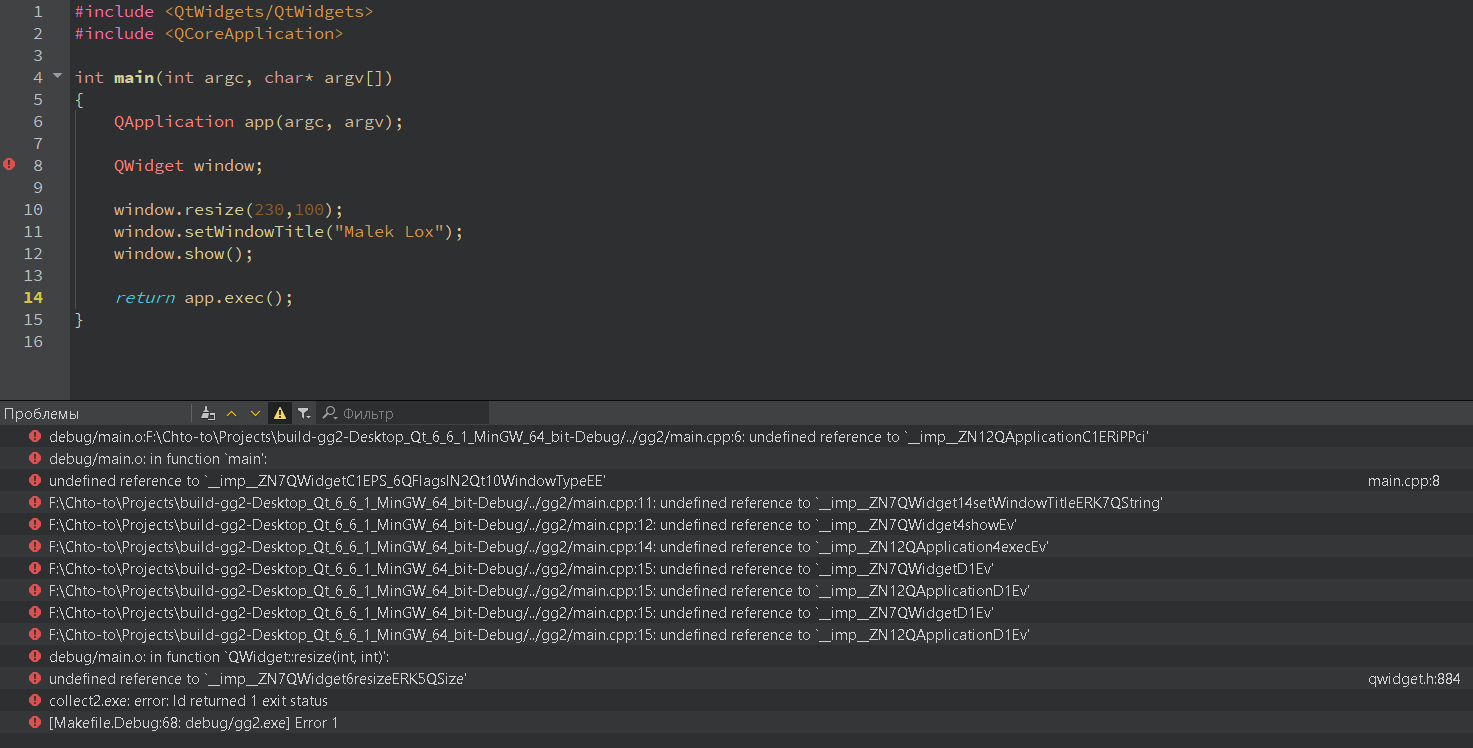Click the main function name in code
This screenshot has height=748, width=1473.
(x=134, y=77)
